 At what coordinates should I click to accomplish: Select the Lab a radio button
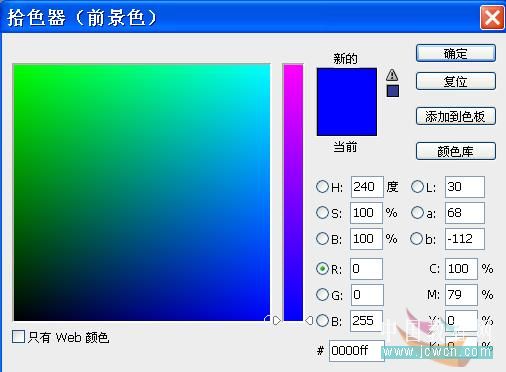[417, 212]
